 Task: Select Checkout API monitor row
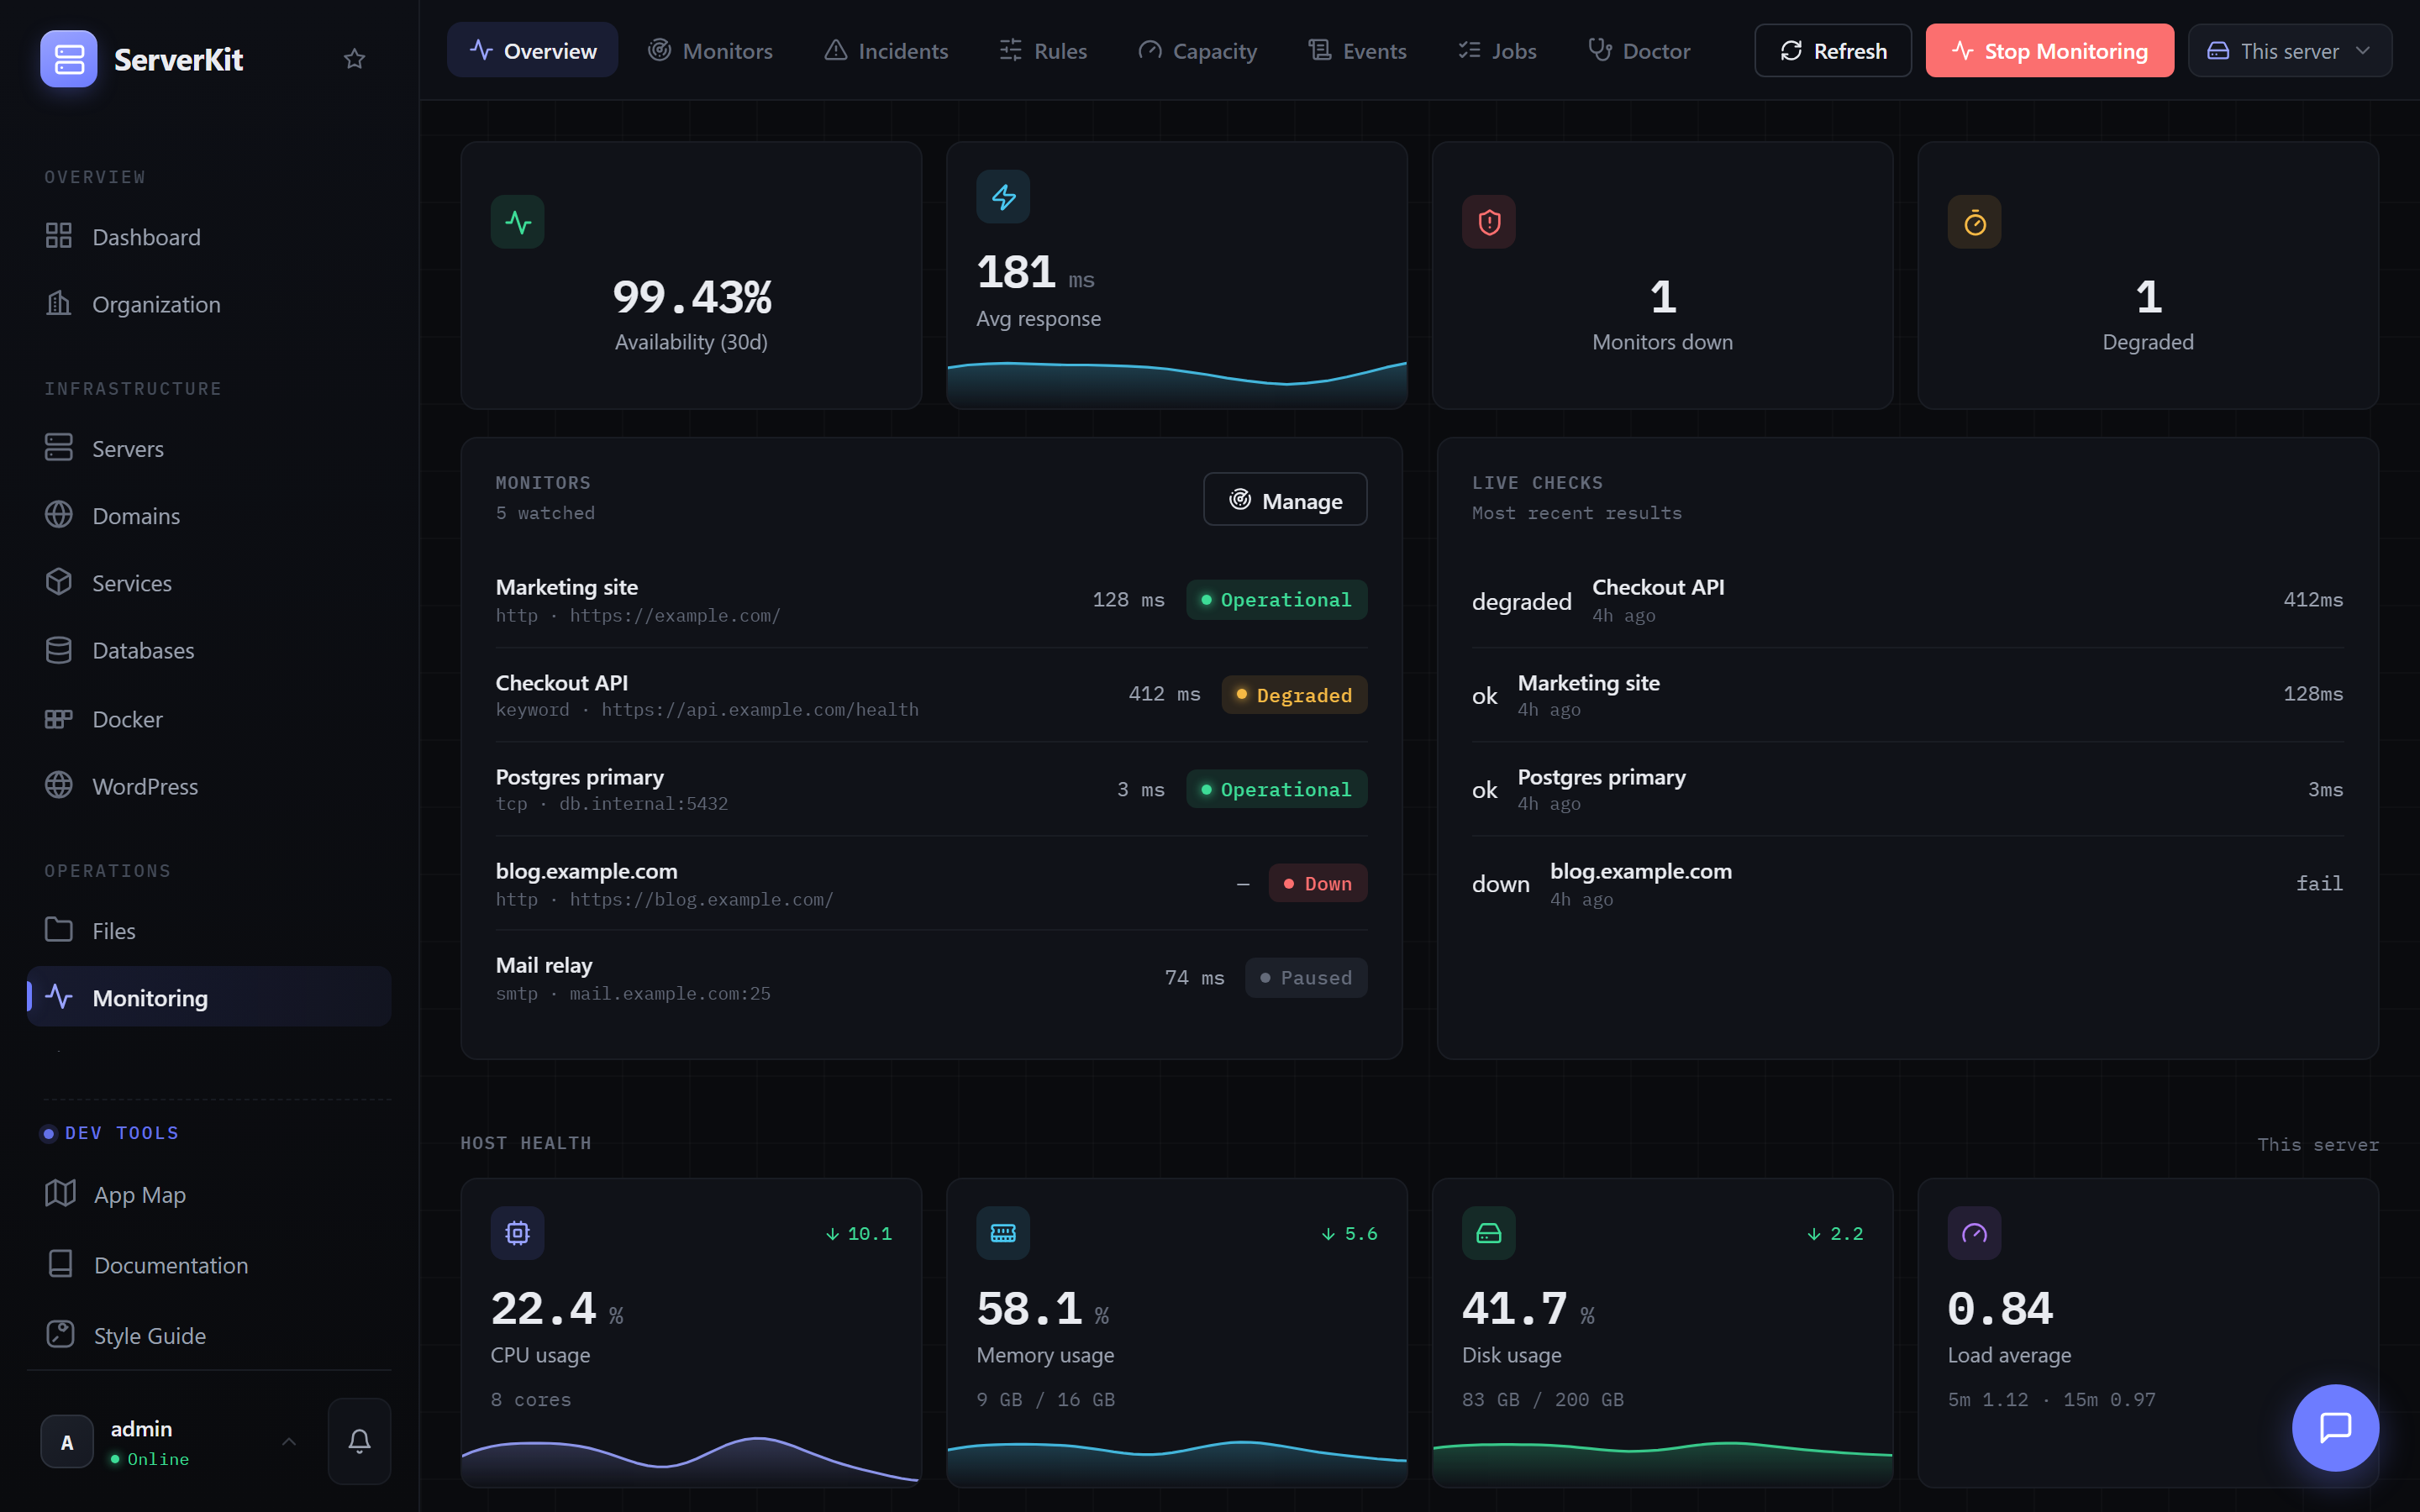tap(931, 695)
